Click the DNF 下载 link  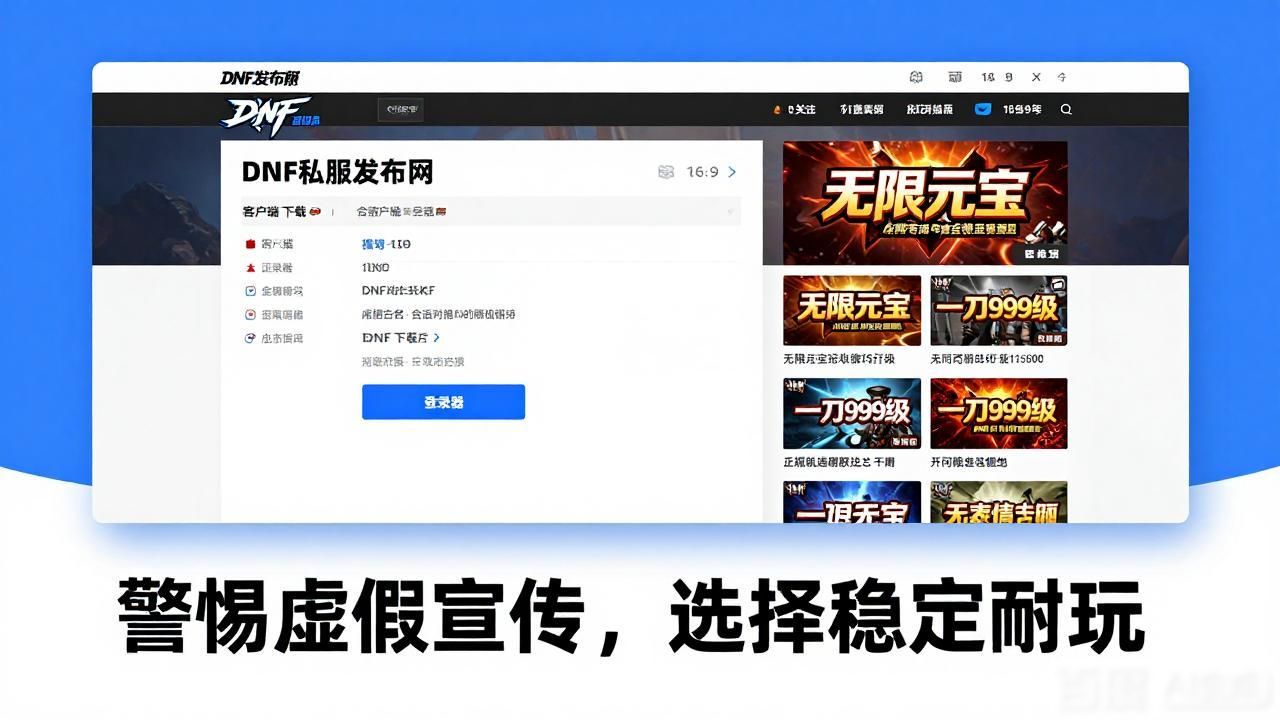pos(395,338)
